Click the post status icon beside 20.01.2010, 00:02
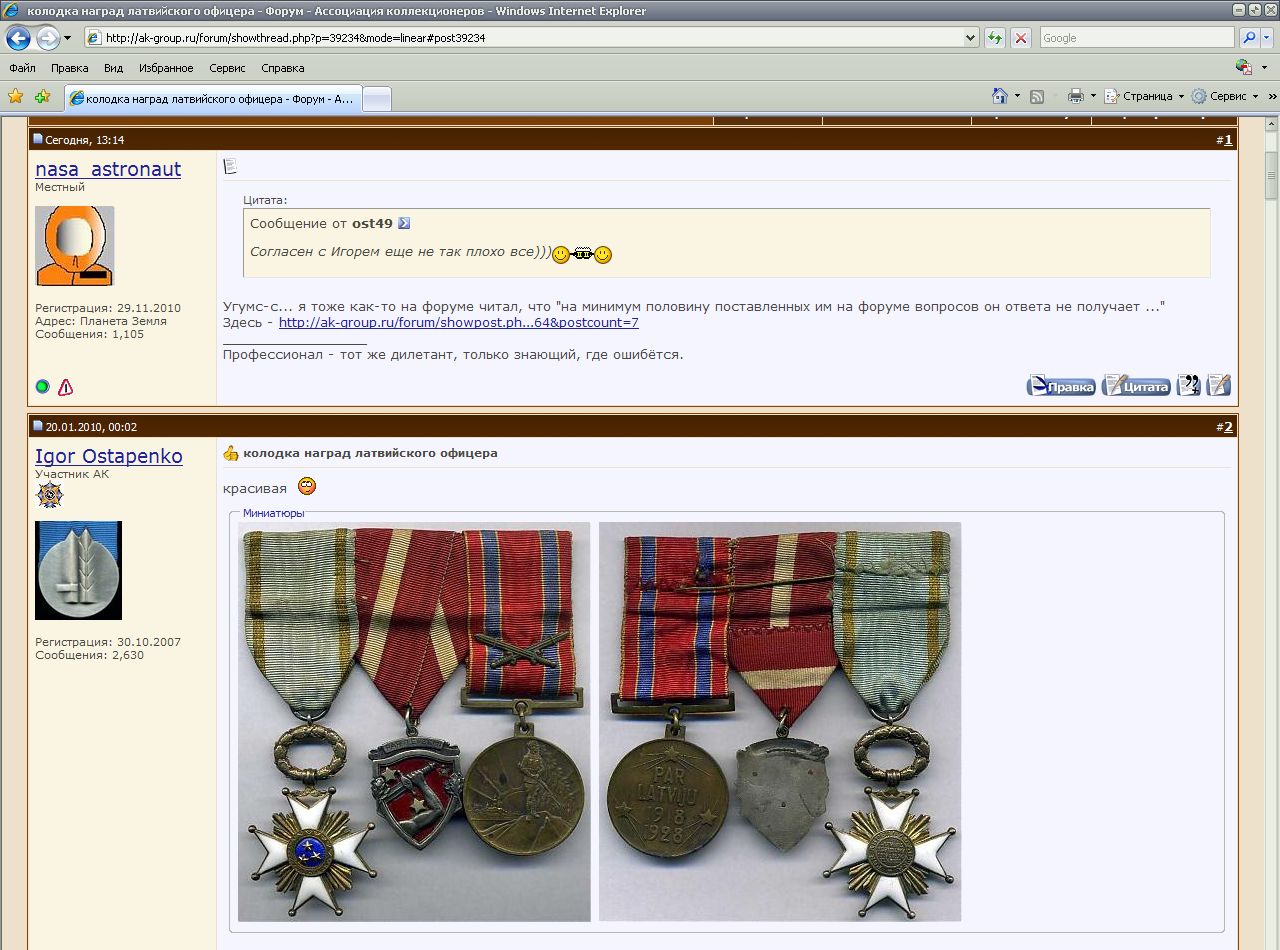Viewport: 1280px width, 950px height. 38,427
